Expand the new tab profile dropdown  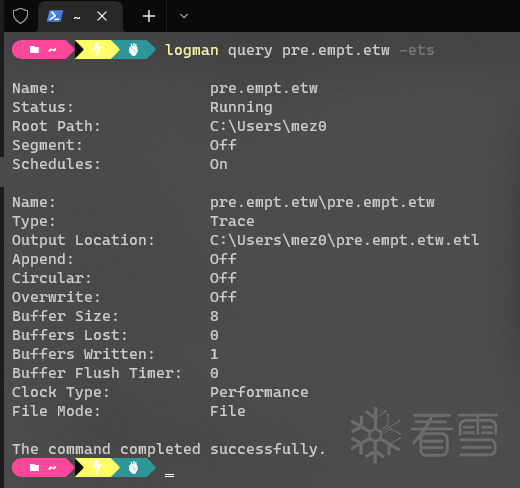click(184, 16)
